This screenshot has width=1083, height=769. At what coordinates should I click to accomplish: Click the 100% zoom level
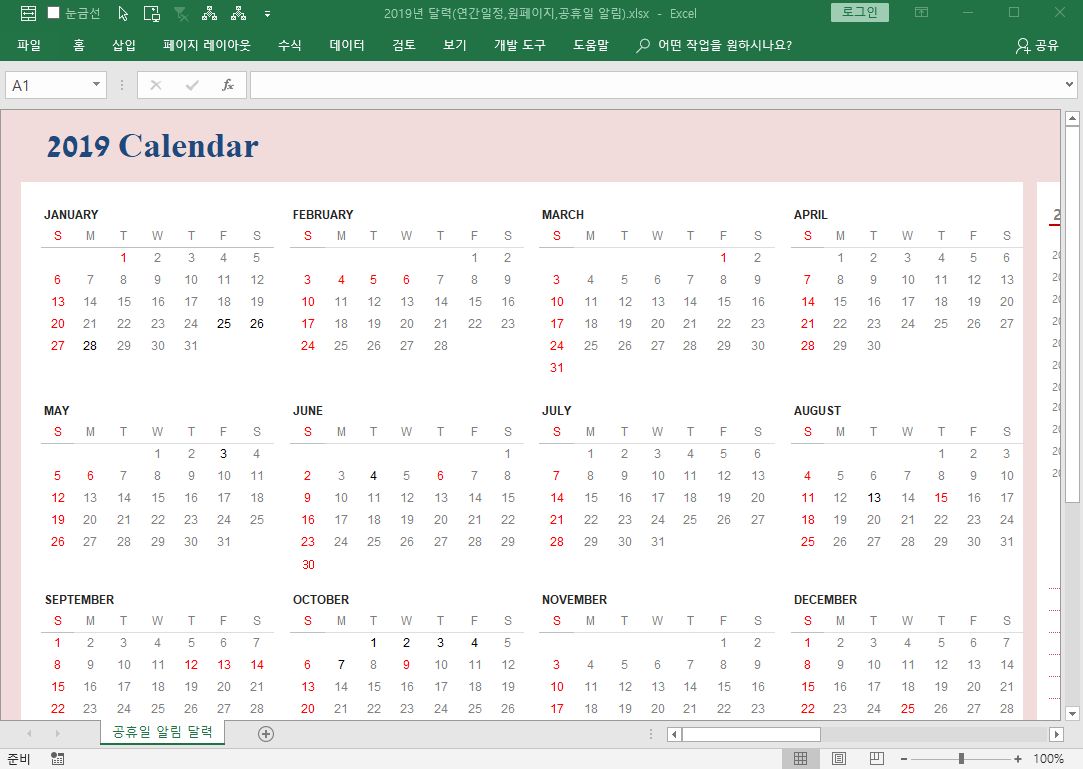(1048, 759)
